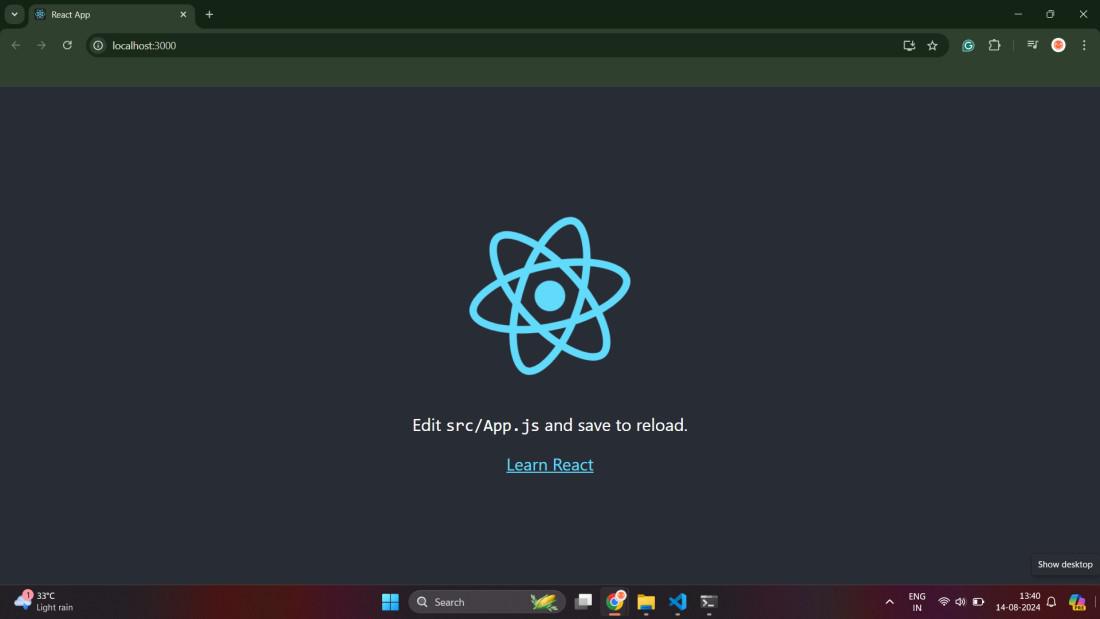Click the taskbar Search box

tap(487, 602)
